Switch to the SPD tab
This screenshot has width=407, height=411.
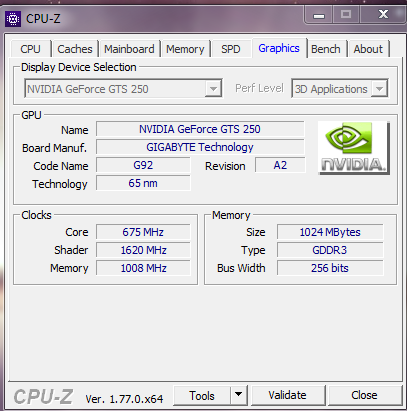(x=231, y=49)
